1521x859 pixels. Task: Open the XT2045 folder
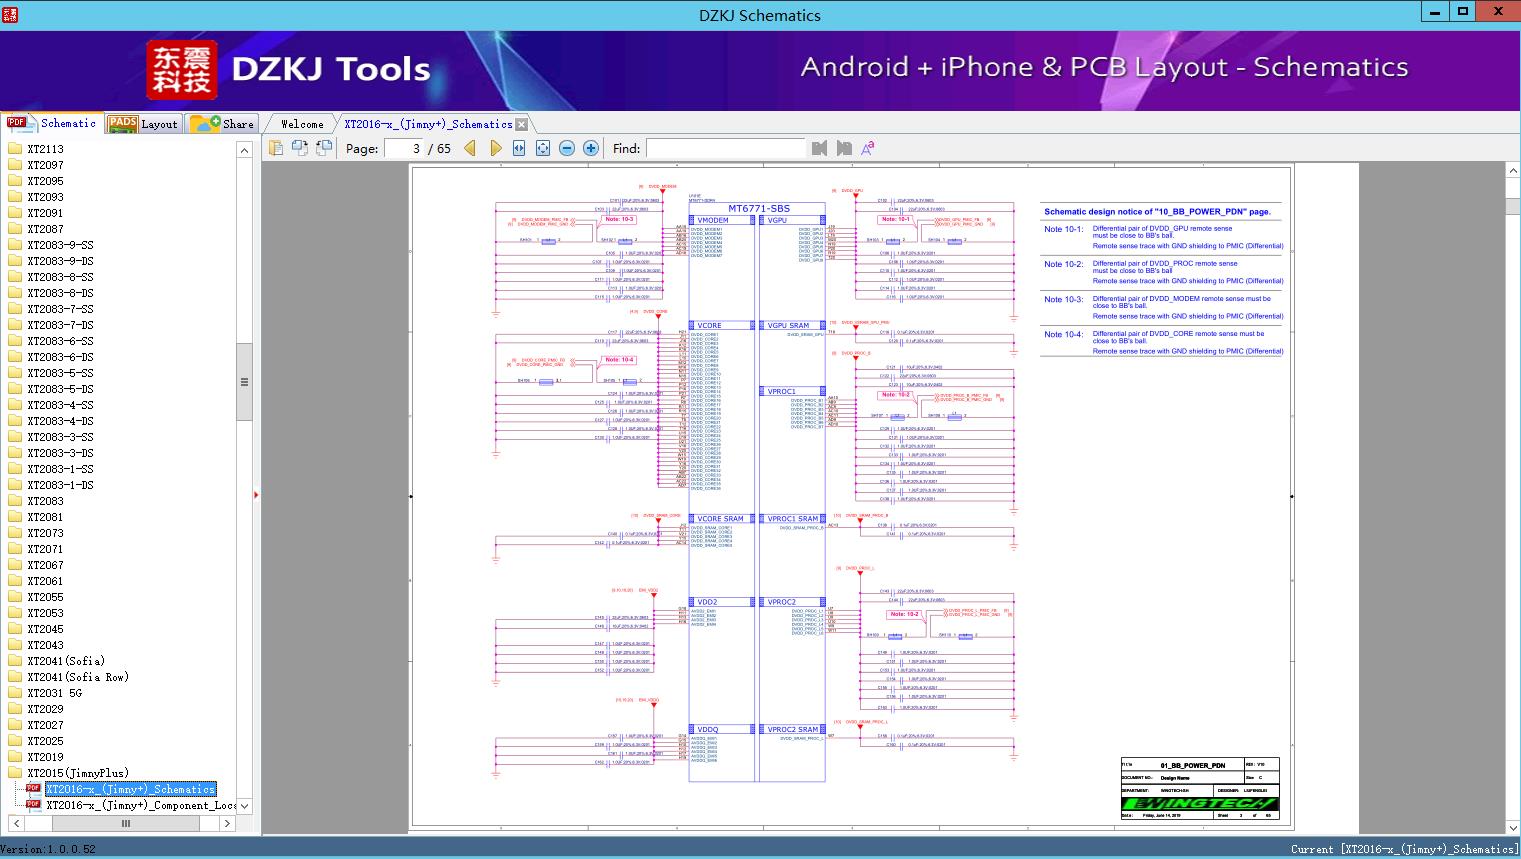coord(36,629)
